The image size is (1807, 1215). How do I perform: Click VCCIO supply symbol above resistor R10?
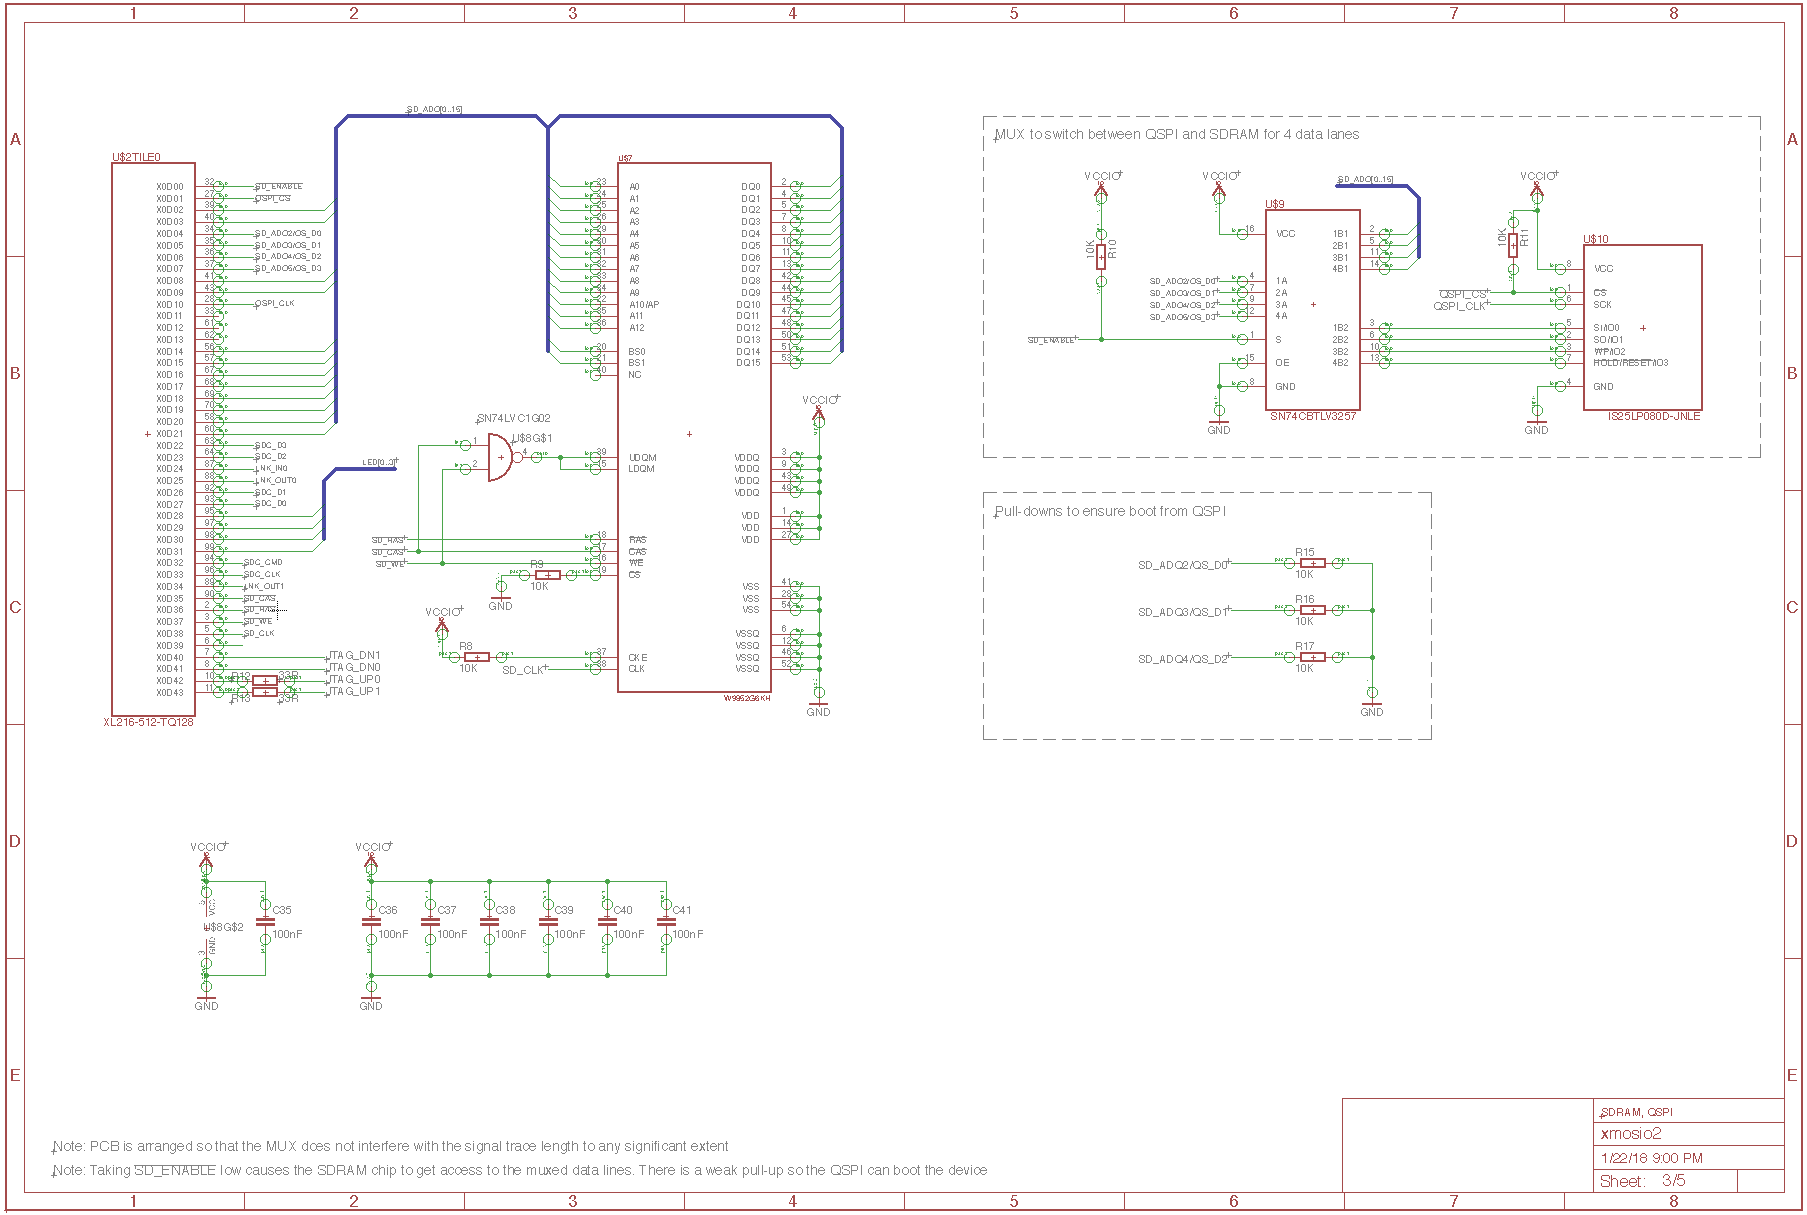(1102, 182)
